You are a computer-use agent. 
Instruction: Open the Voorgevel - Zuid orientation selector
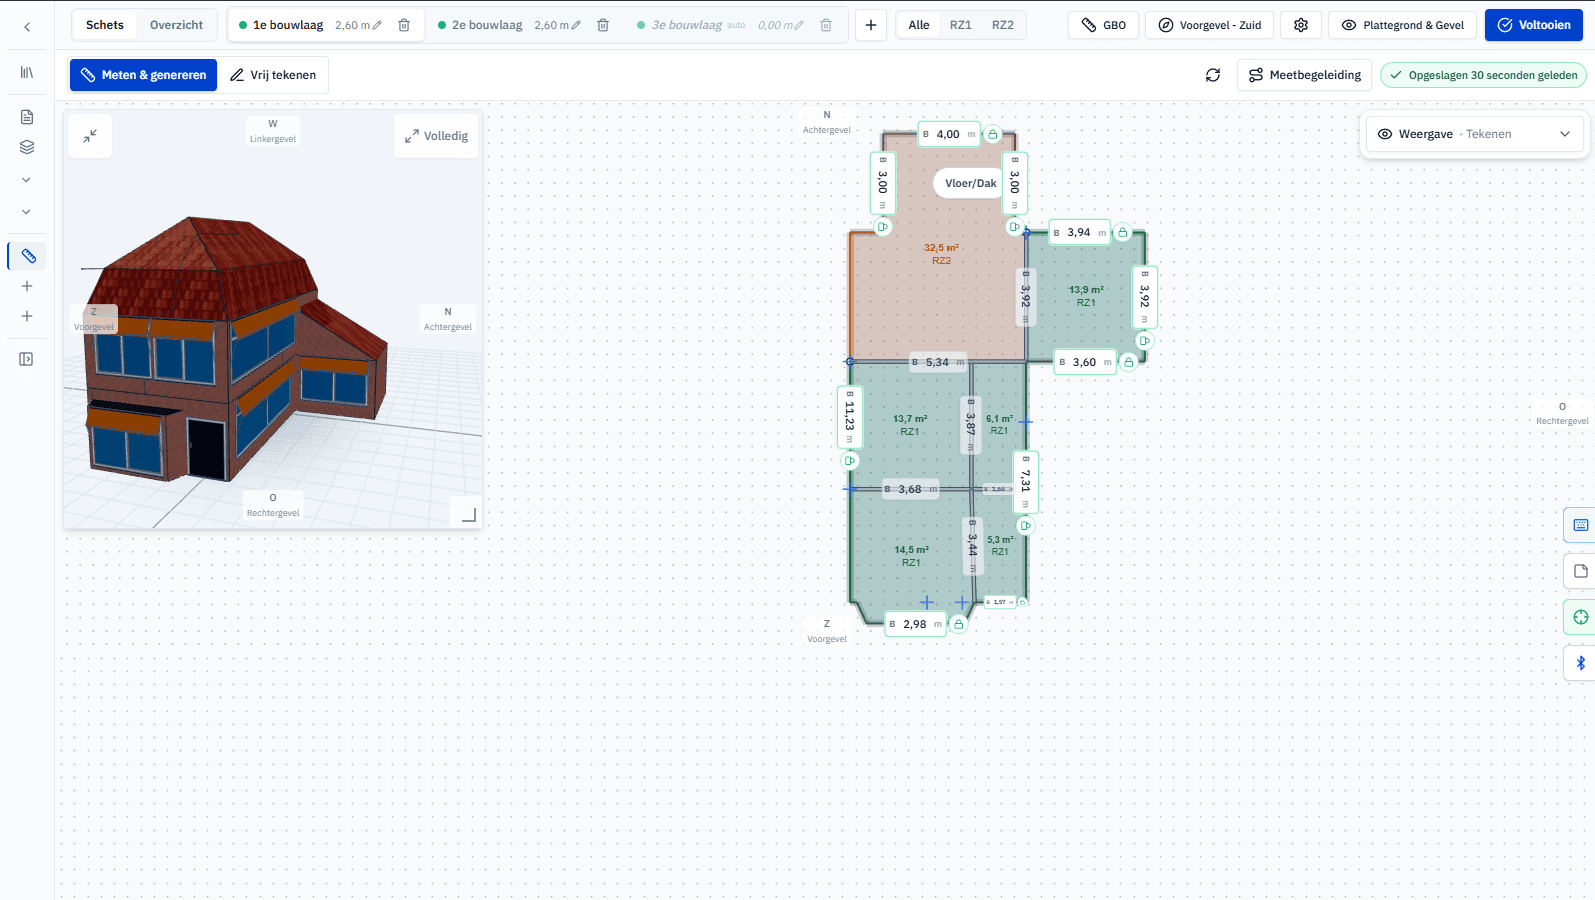[1209, 25]
